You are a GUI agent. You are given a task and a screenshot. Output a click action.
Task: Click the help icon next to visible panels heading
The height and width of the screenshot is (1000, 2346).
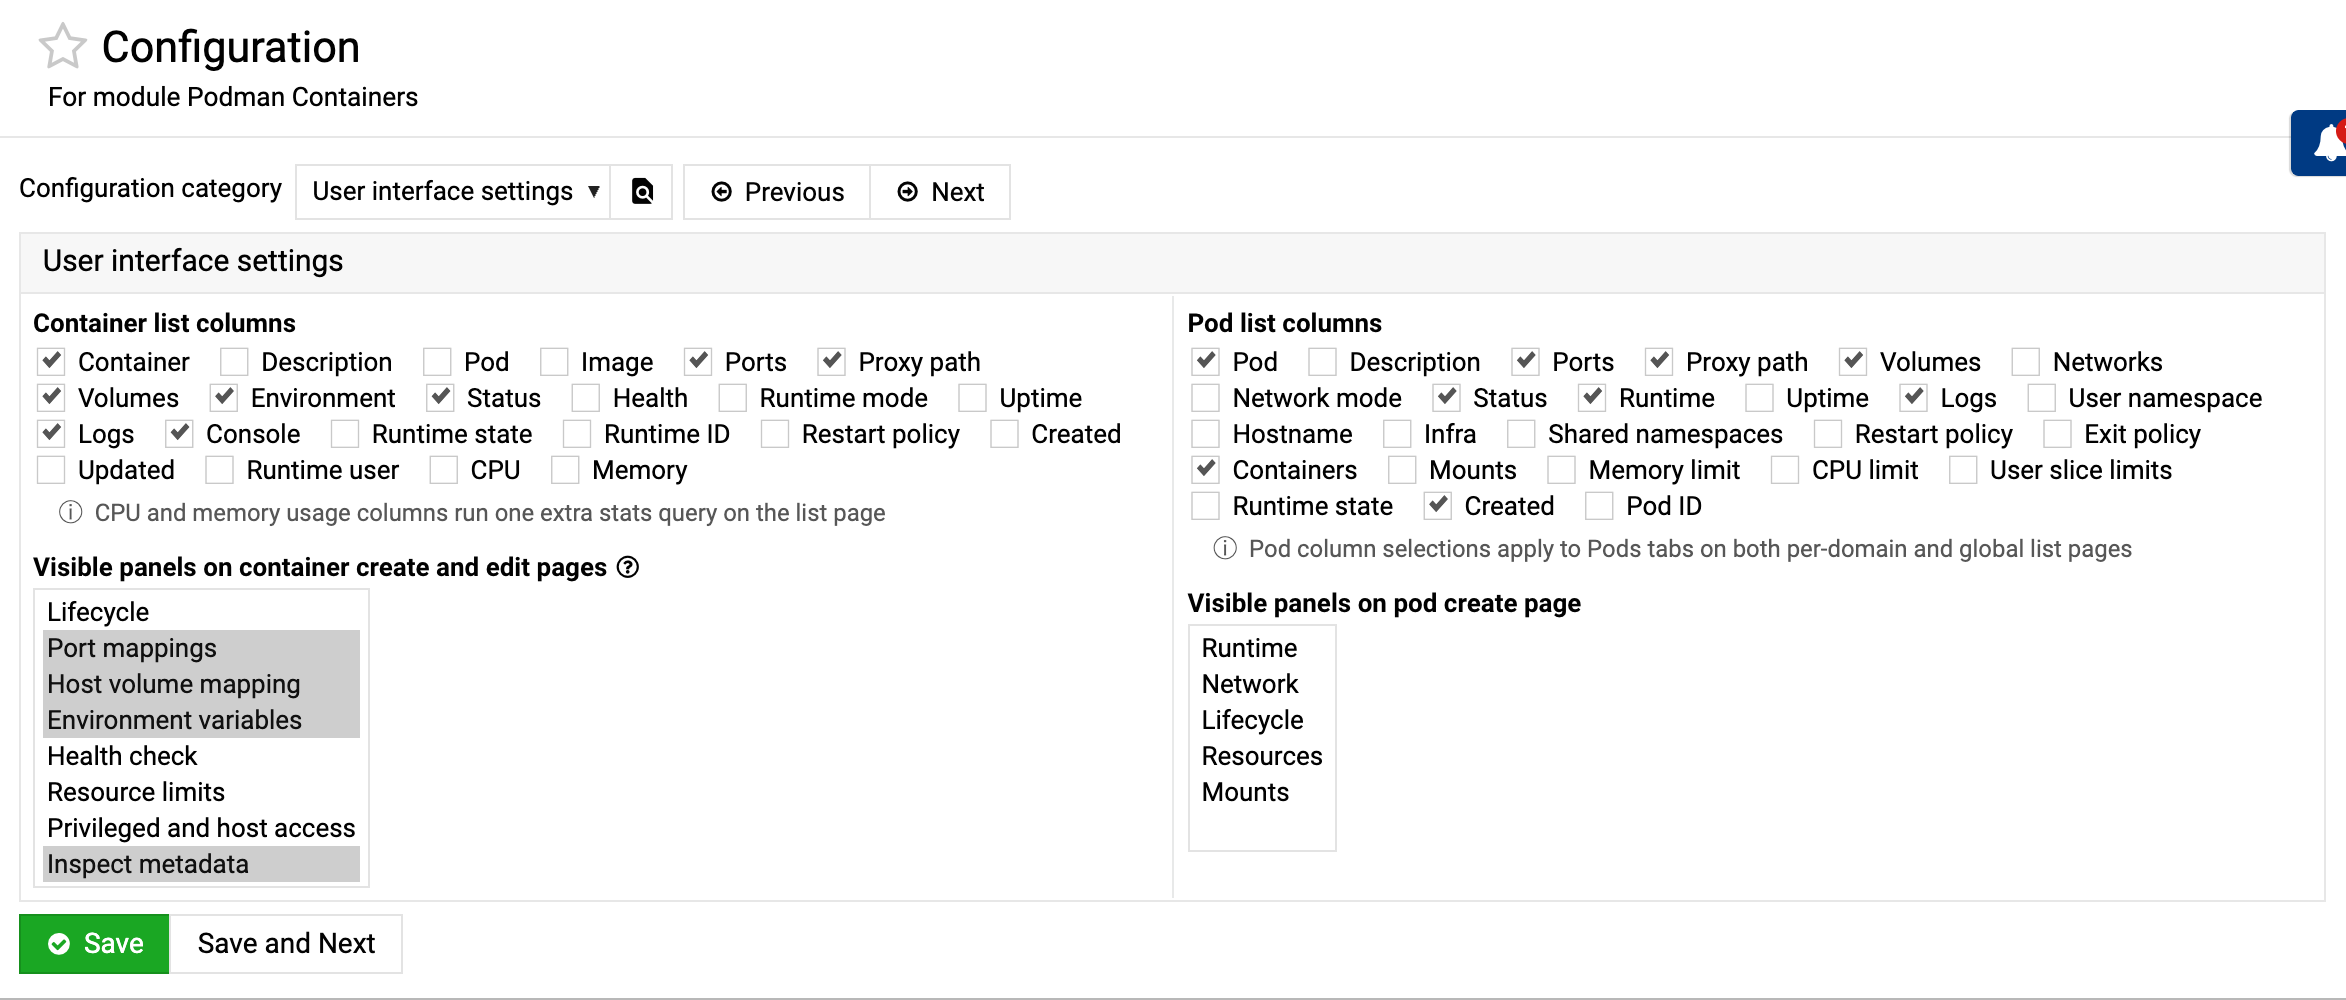[628, 567]
